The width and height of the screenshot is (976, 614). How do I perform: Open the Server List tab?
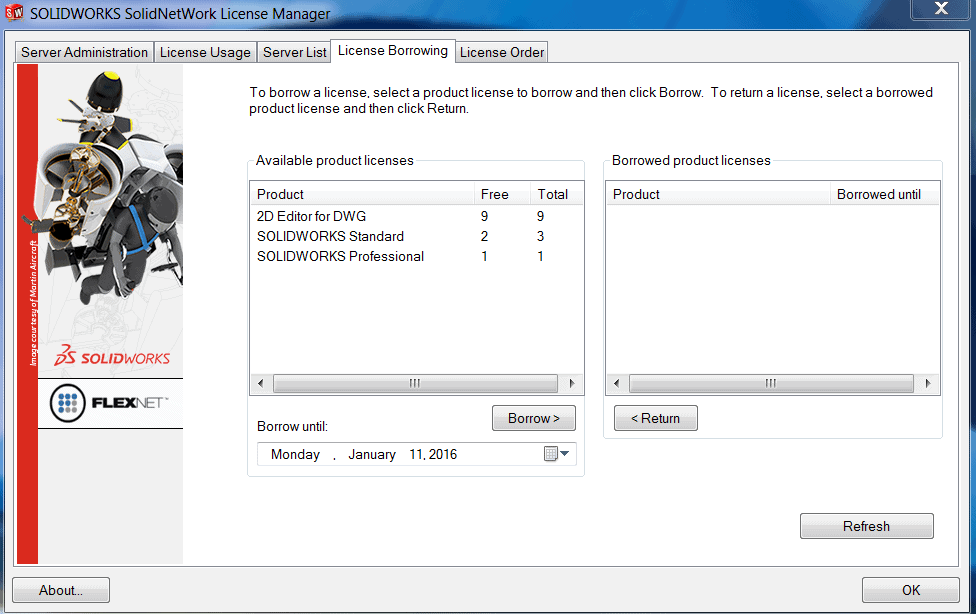point(294,52)
